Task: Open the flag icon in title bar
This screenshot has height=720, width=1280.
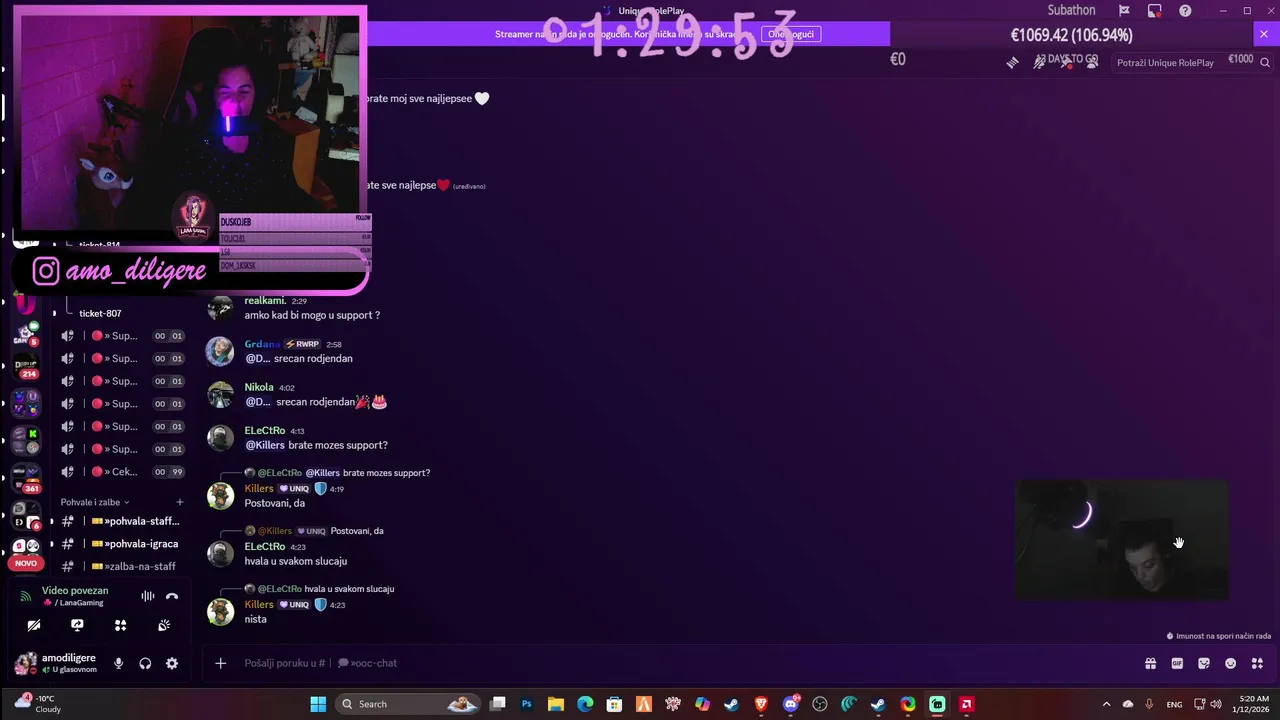Action: pos(1124,10)
